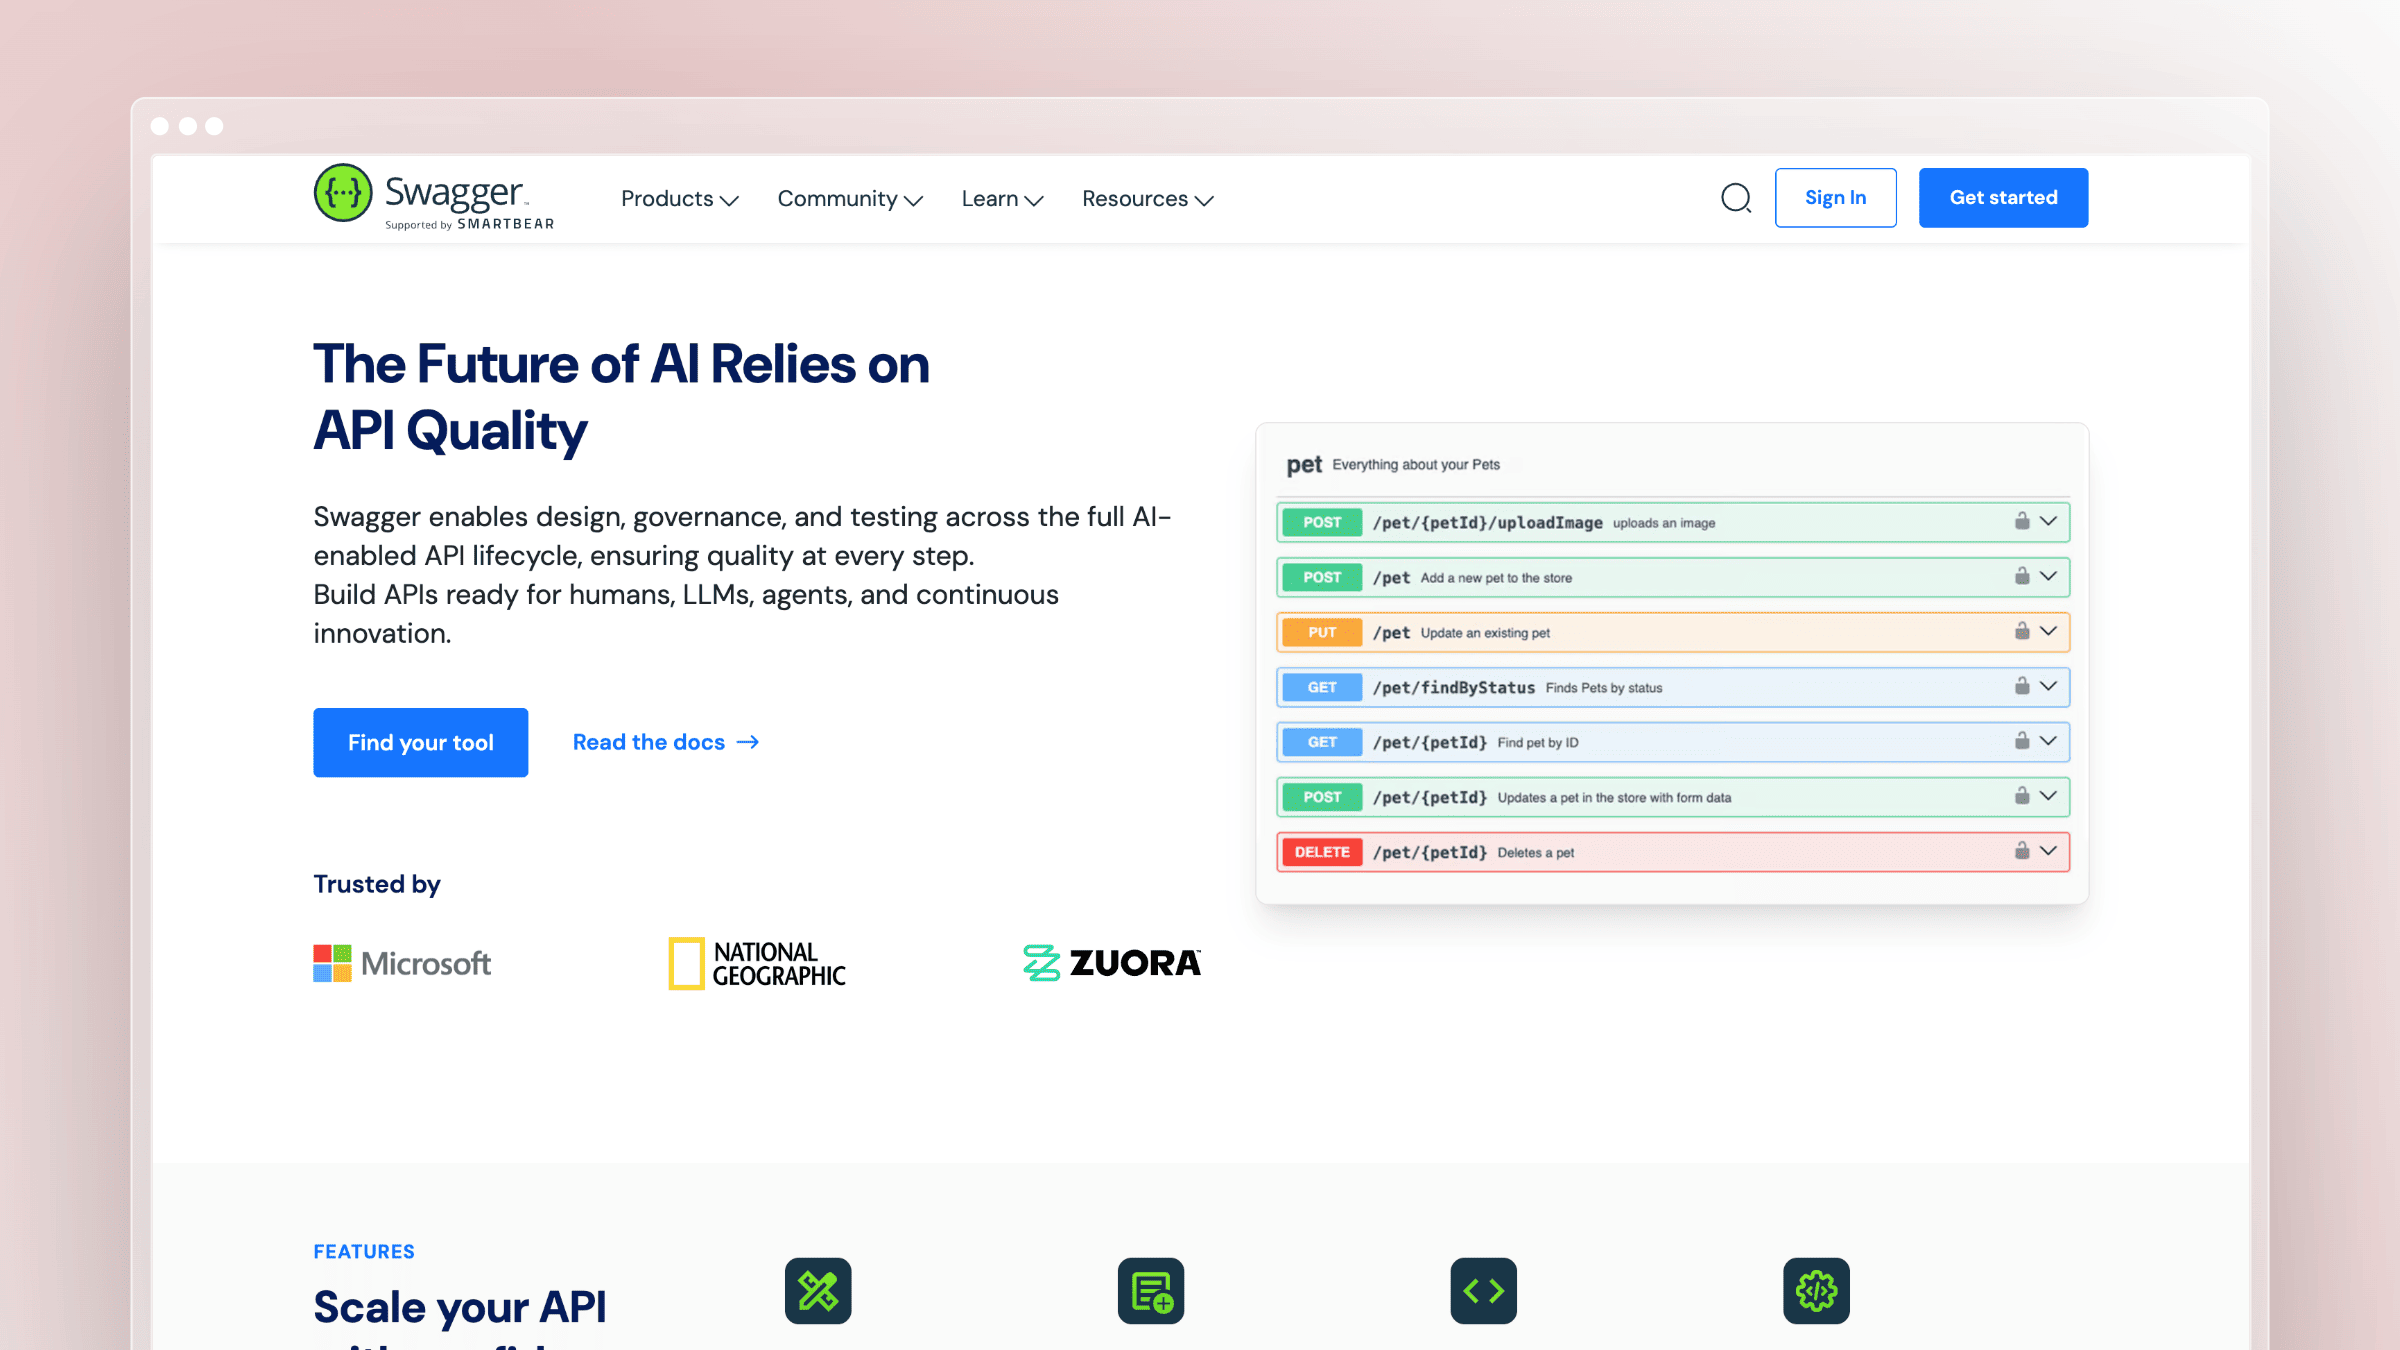Image resolution: width=2400 pixels, height=1350 pixels.
Task: Click the 'Add a new pet to the store' text
Action: pos(1496,578)
